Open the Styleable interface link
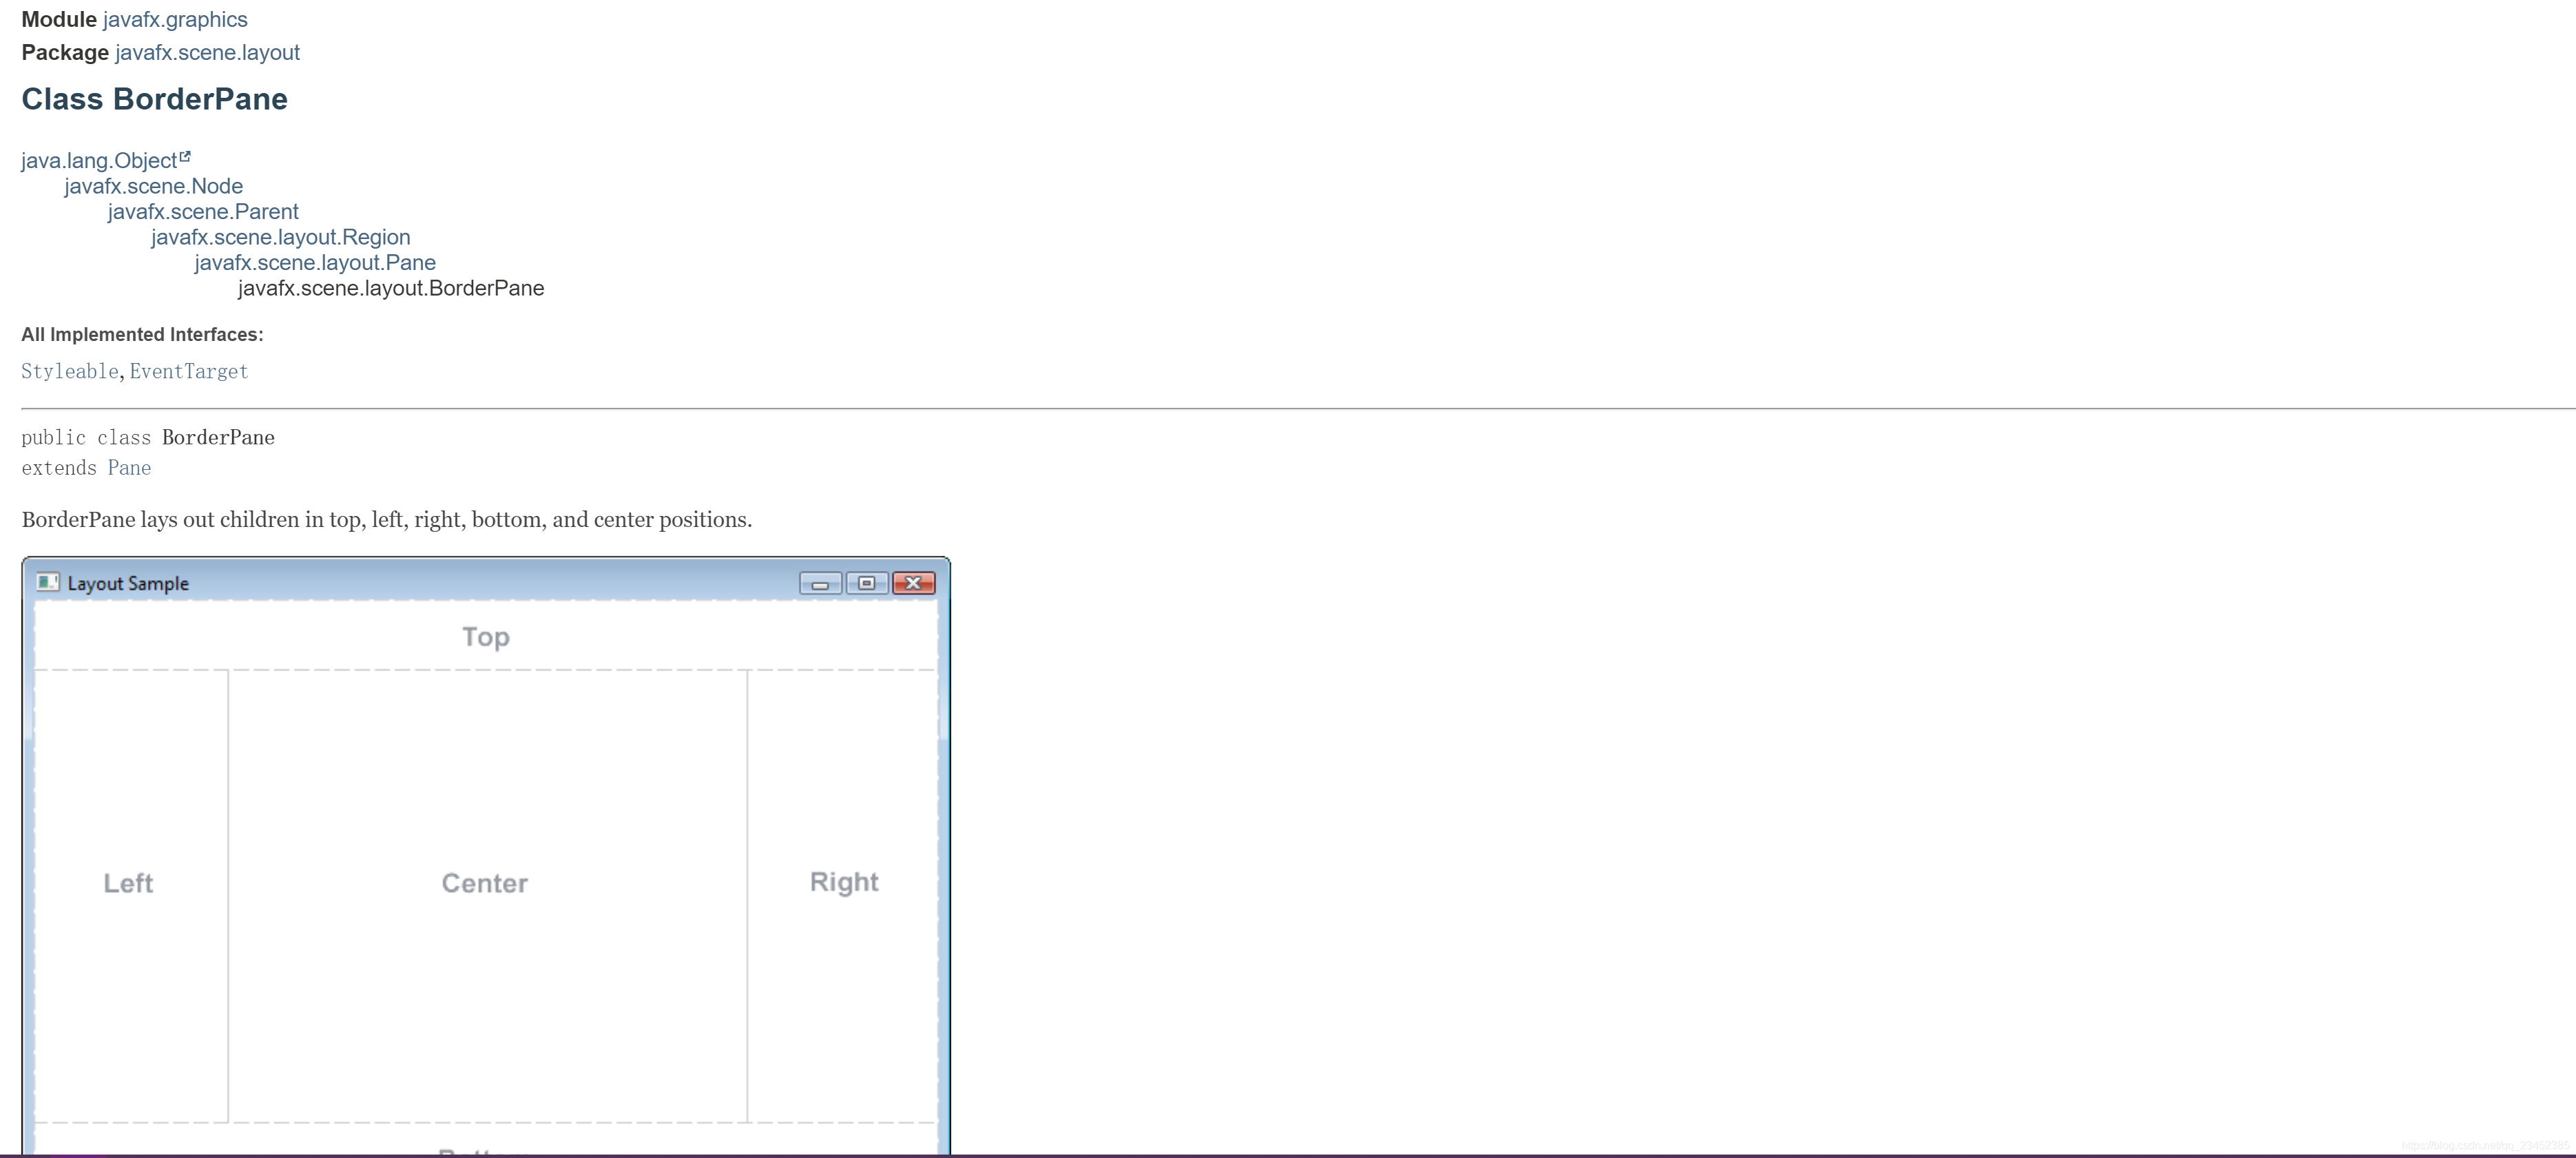This screenshot has width=2576, height=1158. tap(70, 372)
